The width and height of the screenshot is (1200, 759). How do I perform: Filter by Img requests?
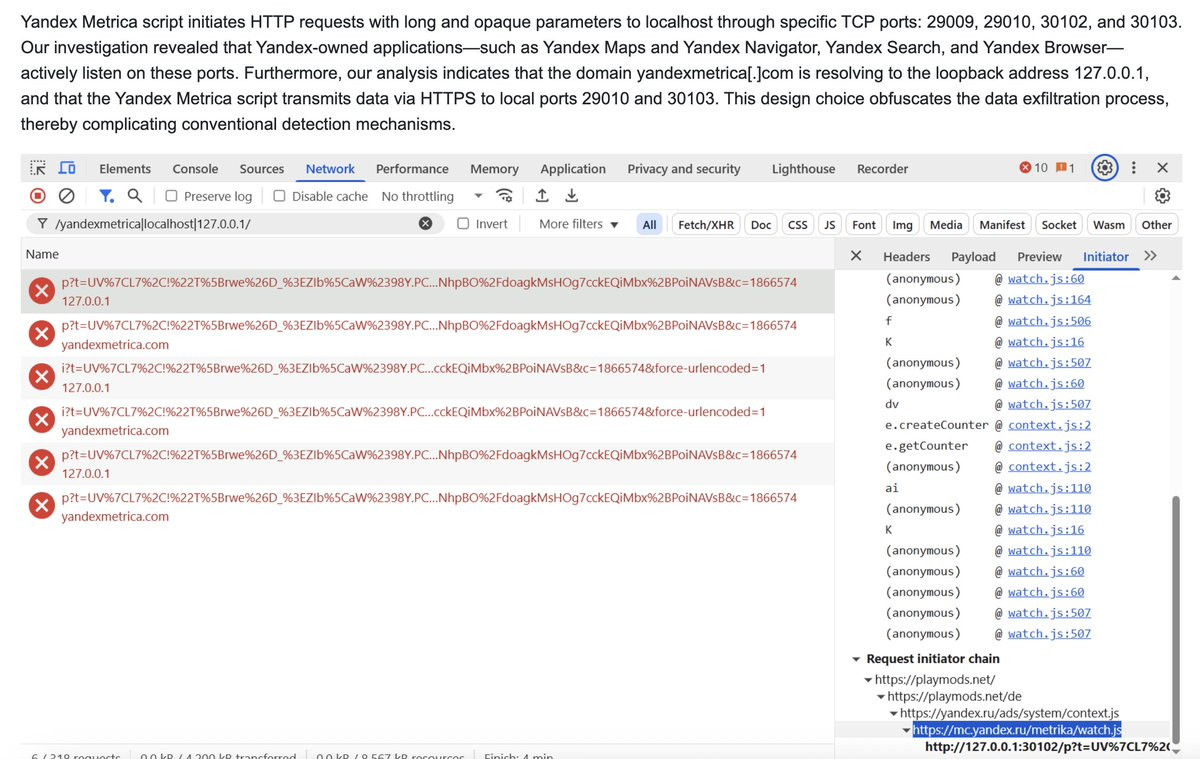click(x=903, y=225)
